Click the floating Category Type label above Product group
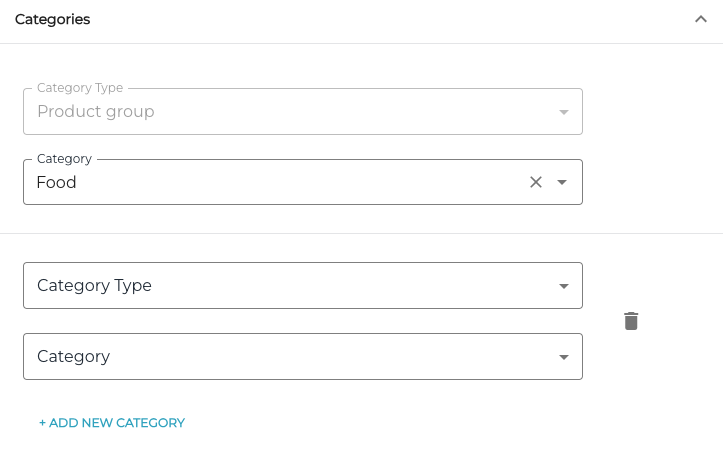This screenshot has height=471, width=723. [80, 89]
